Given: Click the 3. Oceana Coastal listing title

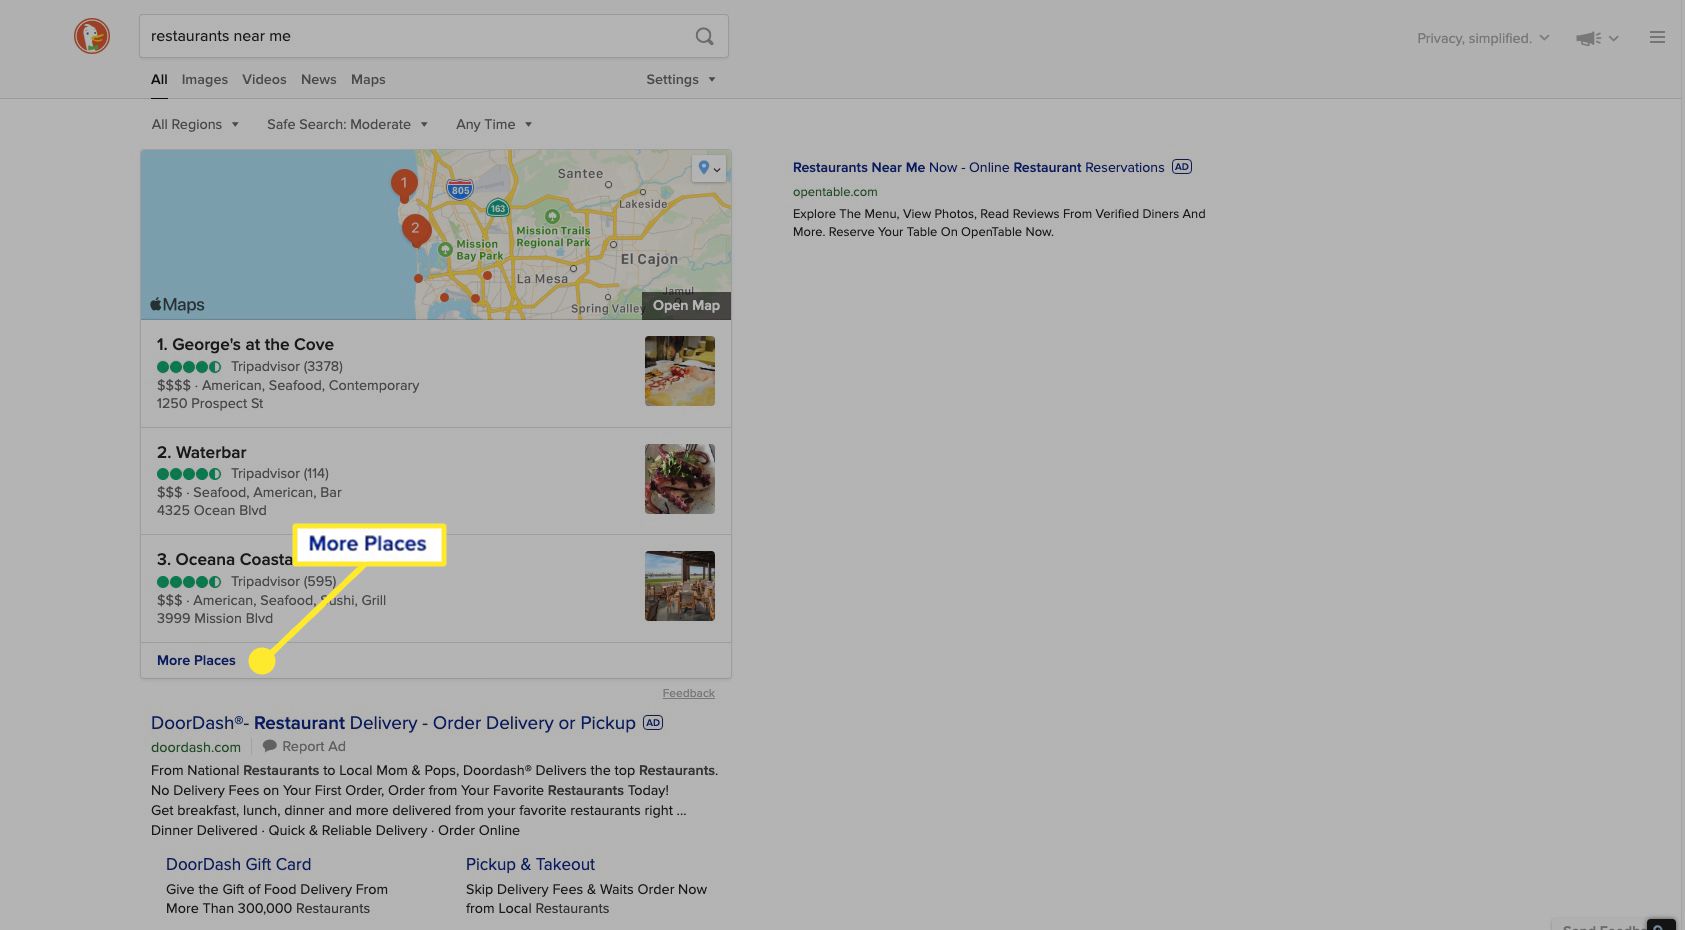Looking at the screenshot, I should click(x=224, y=559).
